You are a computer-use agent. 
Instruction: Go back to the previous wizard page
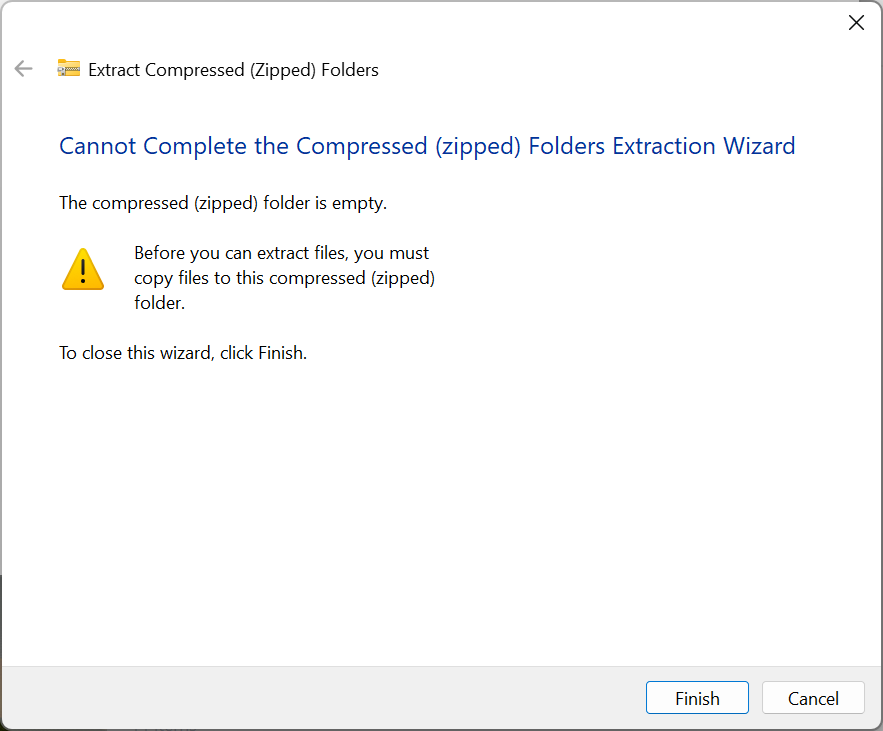[24, 69]
